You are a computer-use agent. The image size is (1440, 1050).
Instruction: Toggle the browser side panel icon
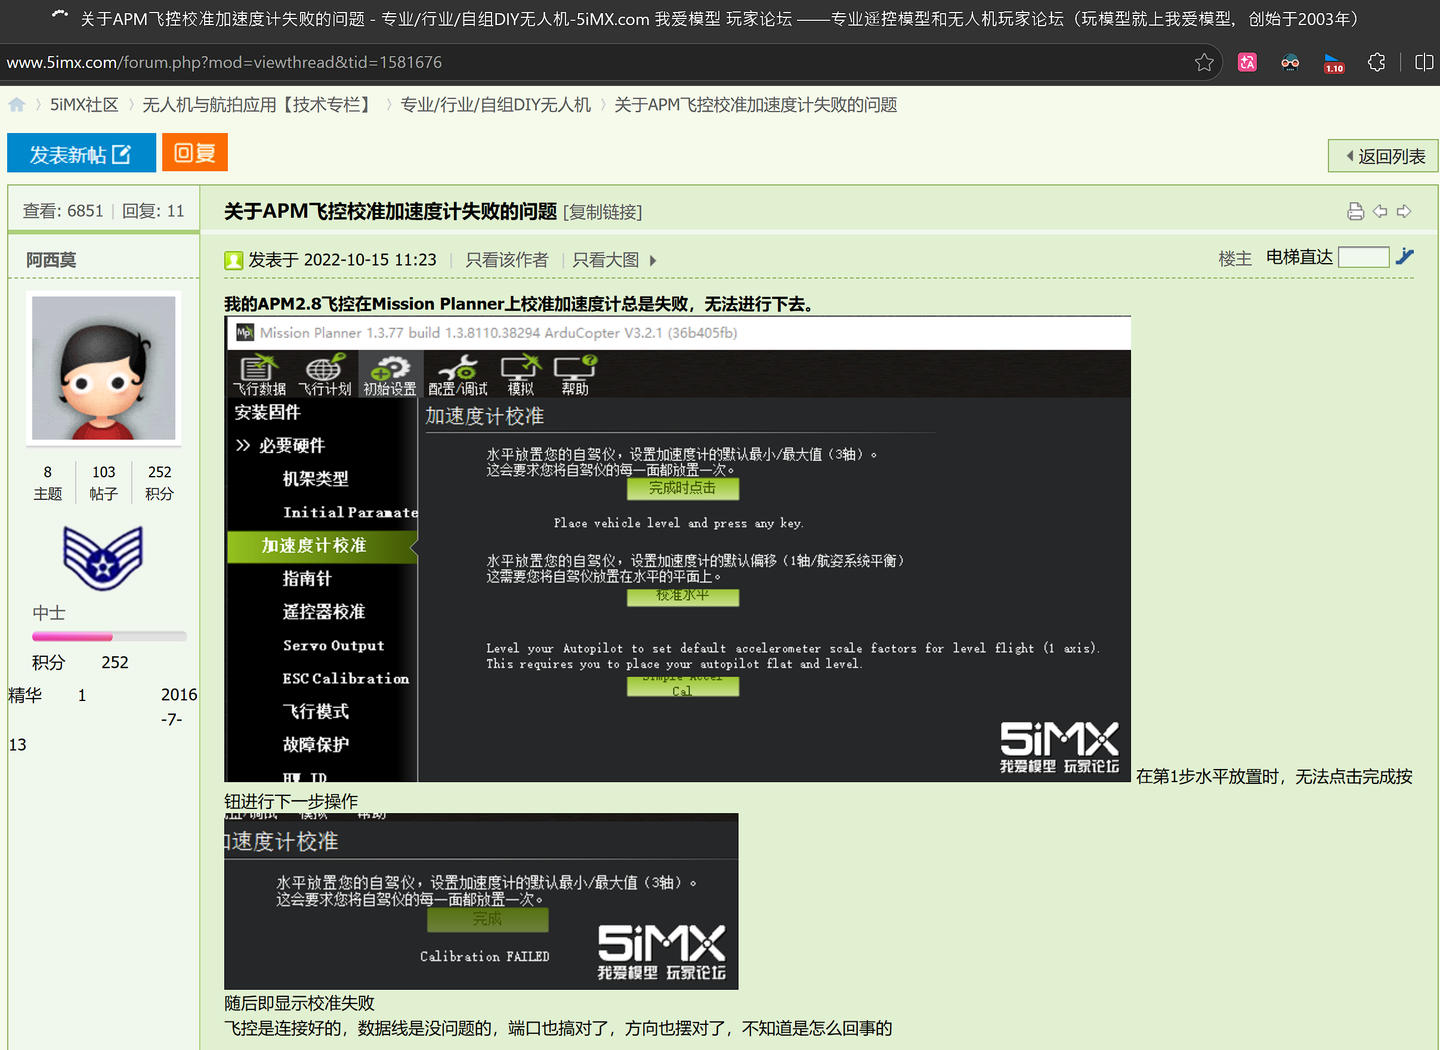pyautogui.click(x=1424, y=62)
